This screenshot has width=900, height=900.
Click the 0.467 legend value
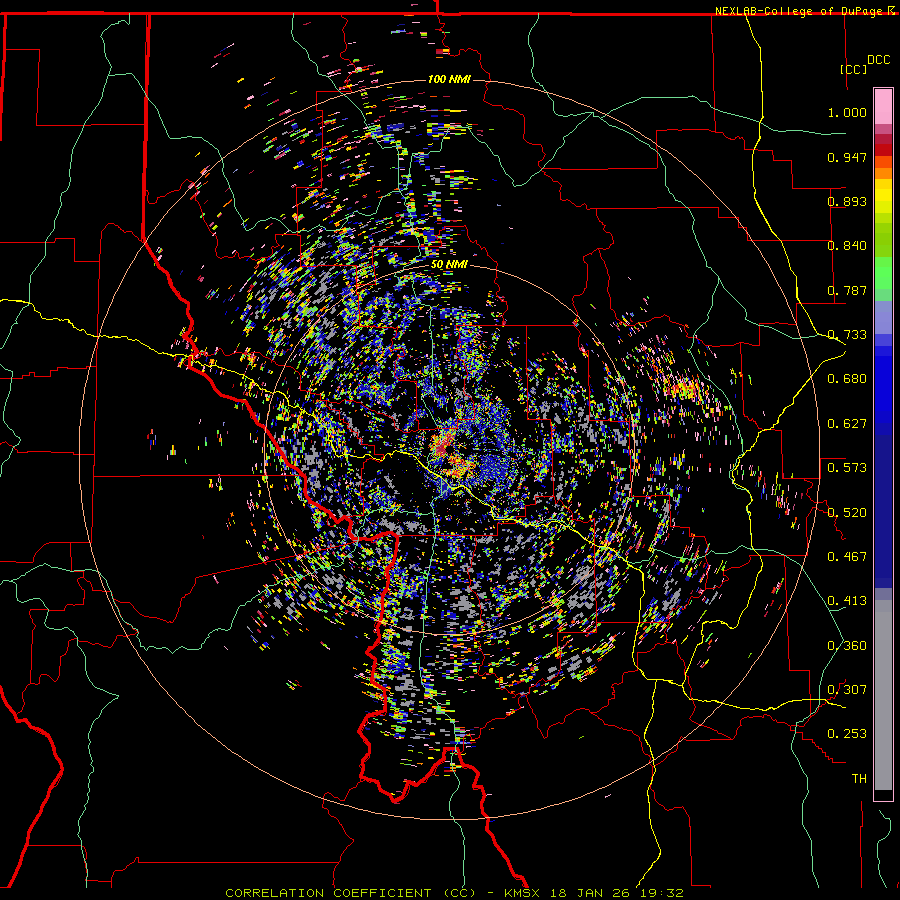[847, 557]
